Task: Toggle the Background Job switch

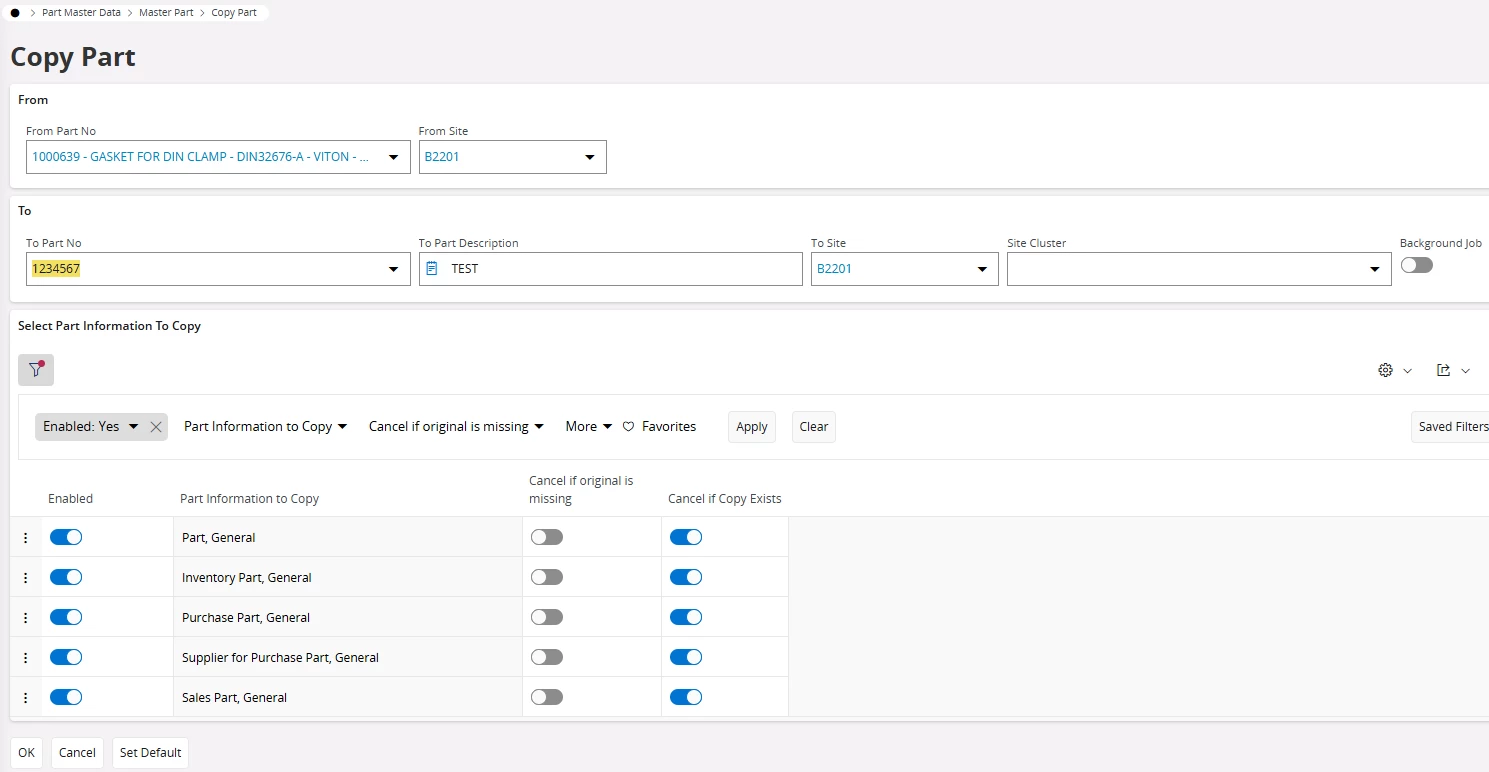Action: coord(1416,265)
